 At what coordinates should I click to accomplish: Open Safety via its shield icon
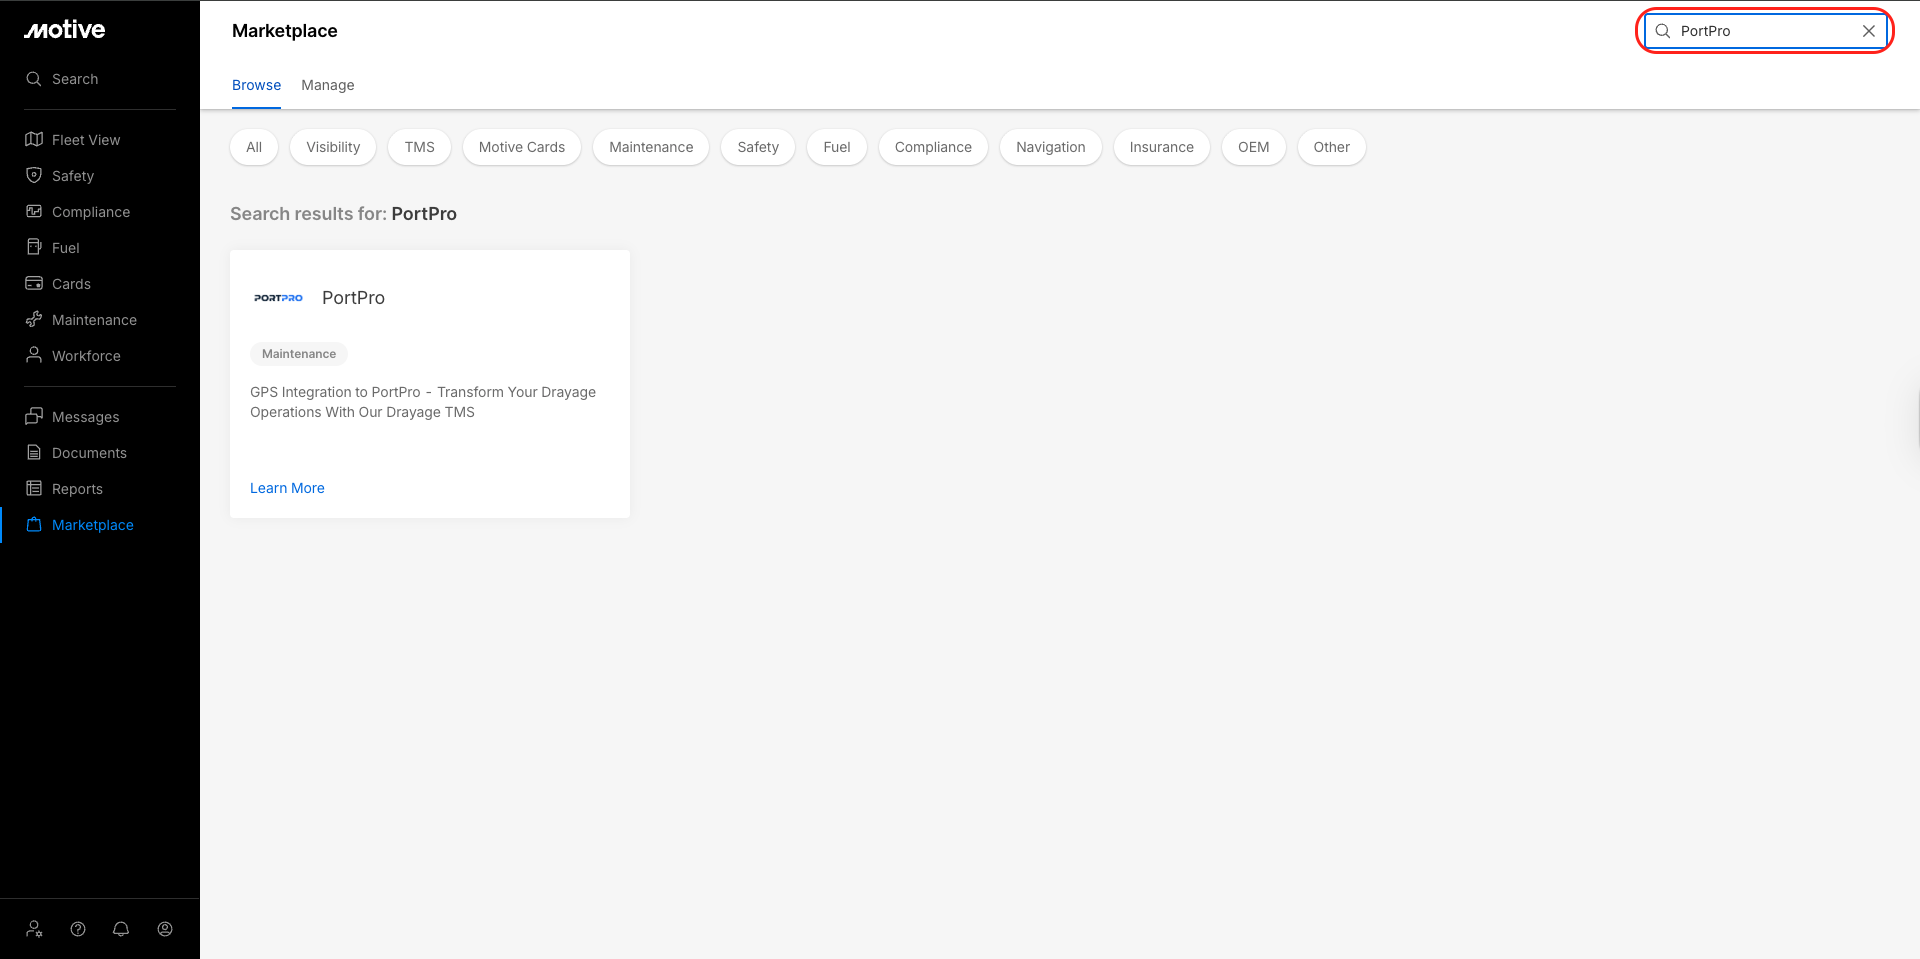(34, 176)
